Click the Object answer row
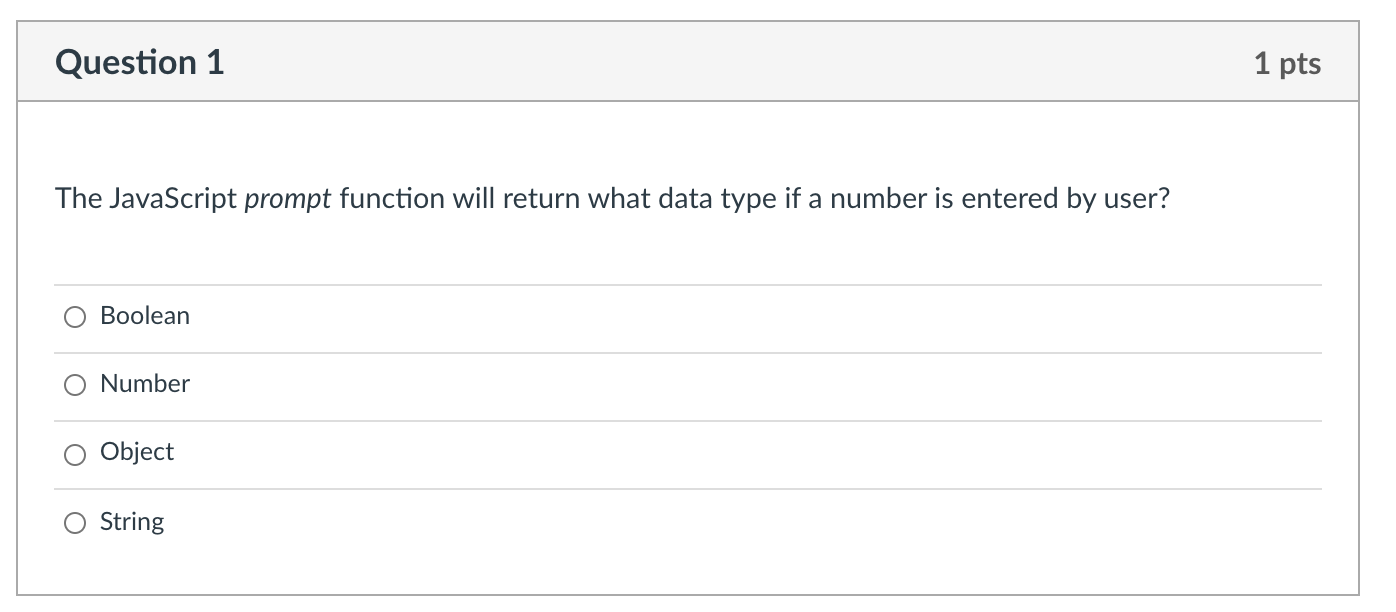The image size is (1396, 612). pyautogui.click(x=600, y=452)
